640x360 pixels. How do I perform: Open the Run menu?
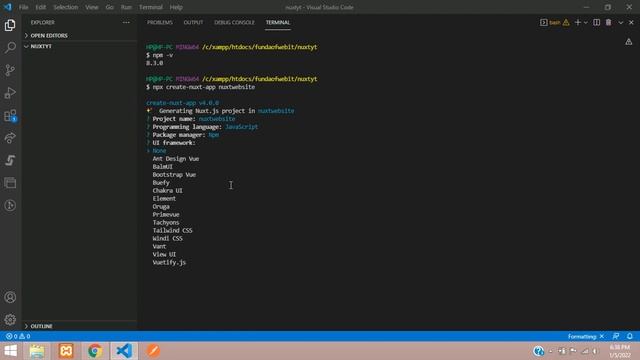click(126, 7)
